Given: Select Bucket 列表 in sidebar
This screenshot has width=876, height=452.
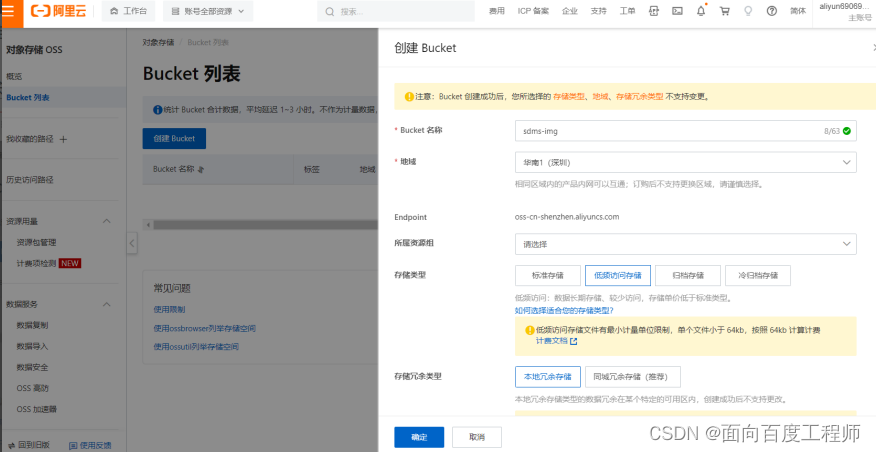Looking at the screenshot, I should tap(28, 97).
